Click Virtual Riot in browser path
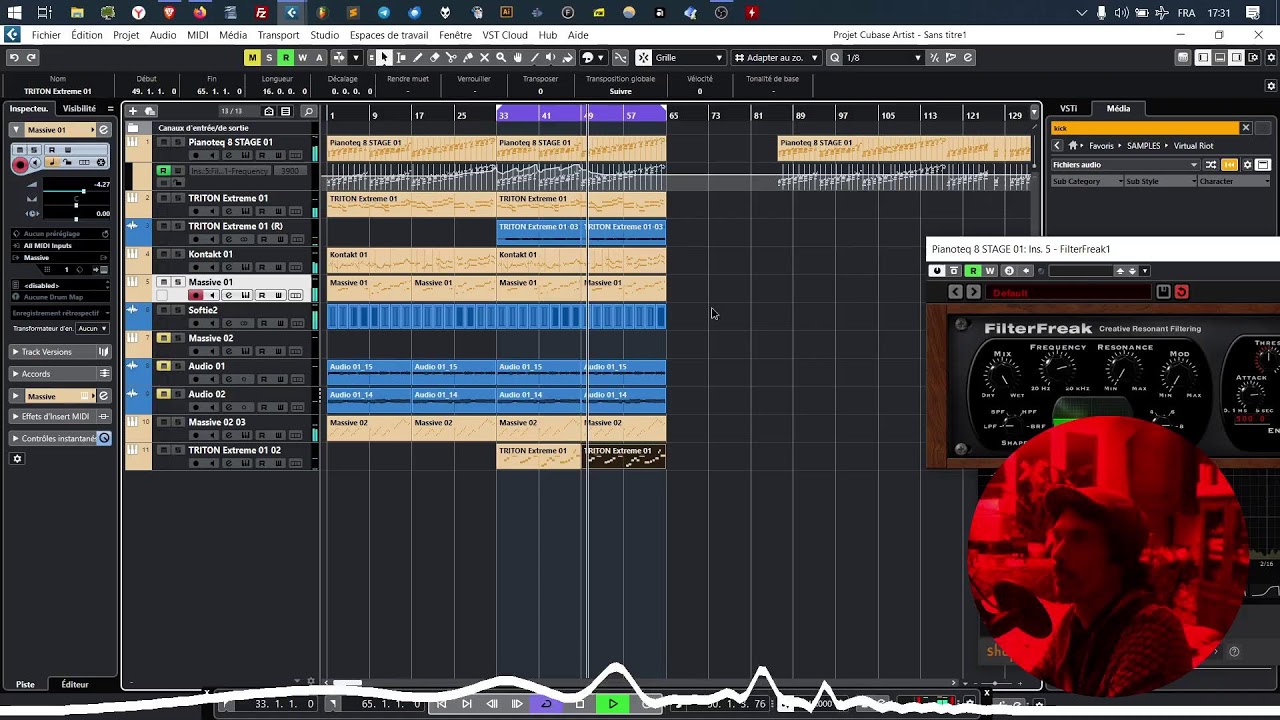Image resolution: width=1280 pixels, height=720 pixels. (1193, 146)
